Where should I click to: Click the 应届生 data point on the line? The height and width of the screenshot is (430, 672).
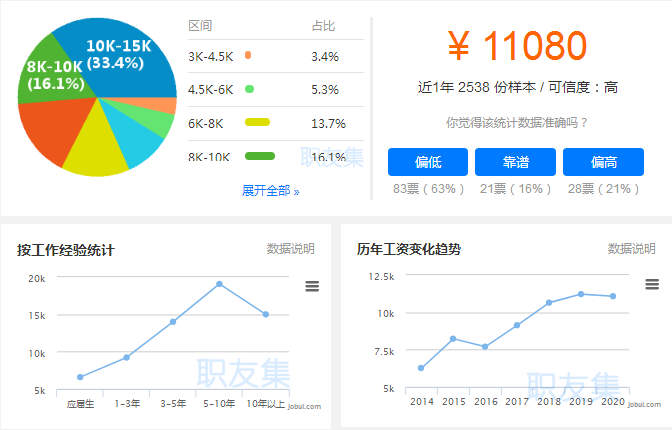pyautogui.click(x=80, y=377)
